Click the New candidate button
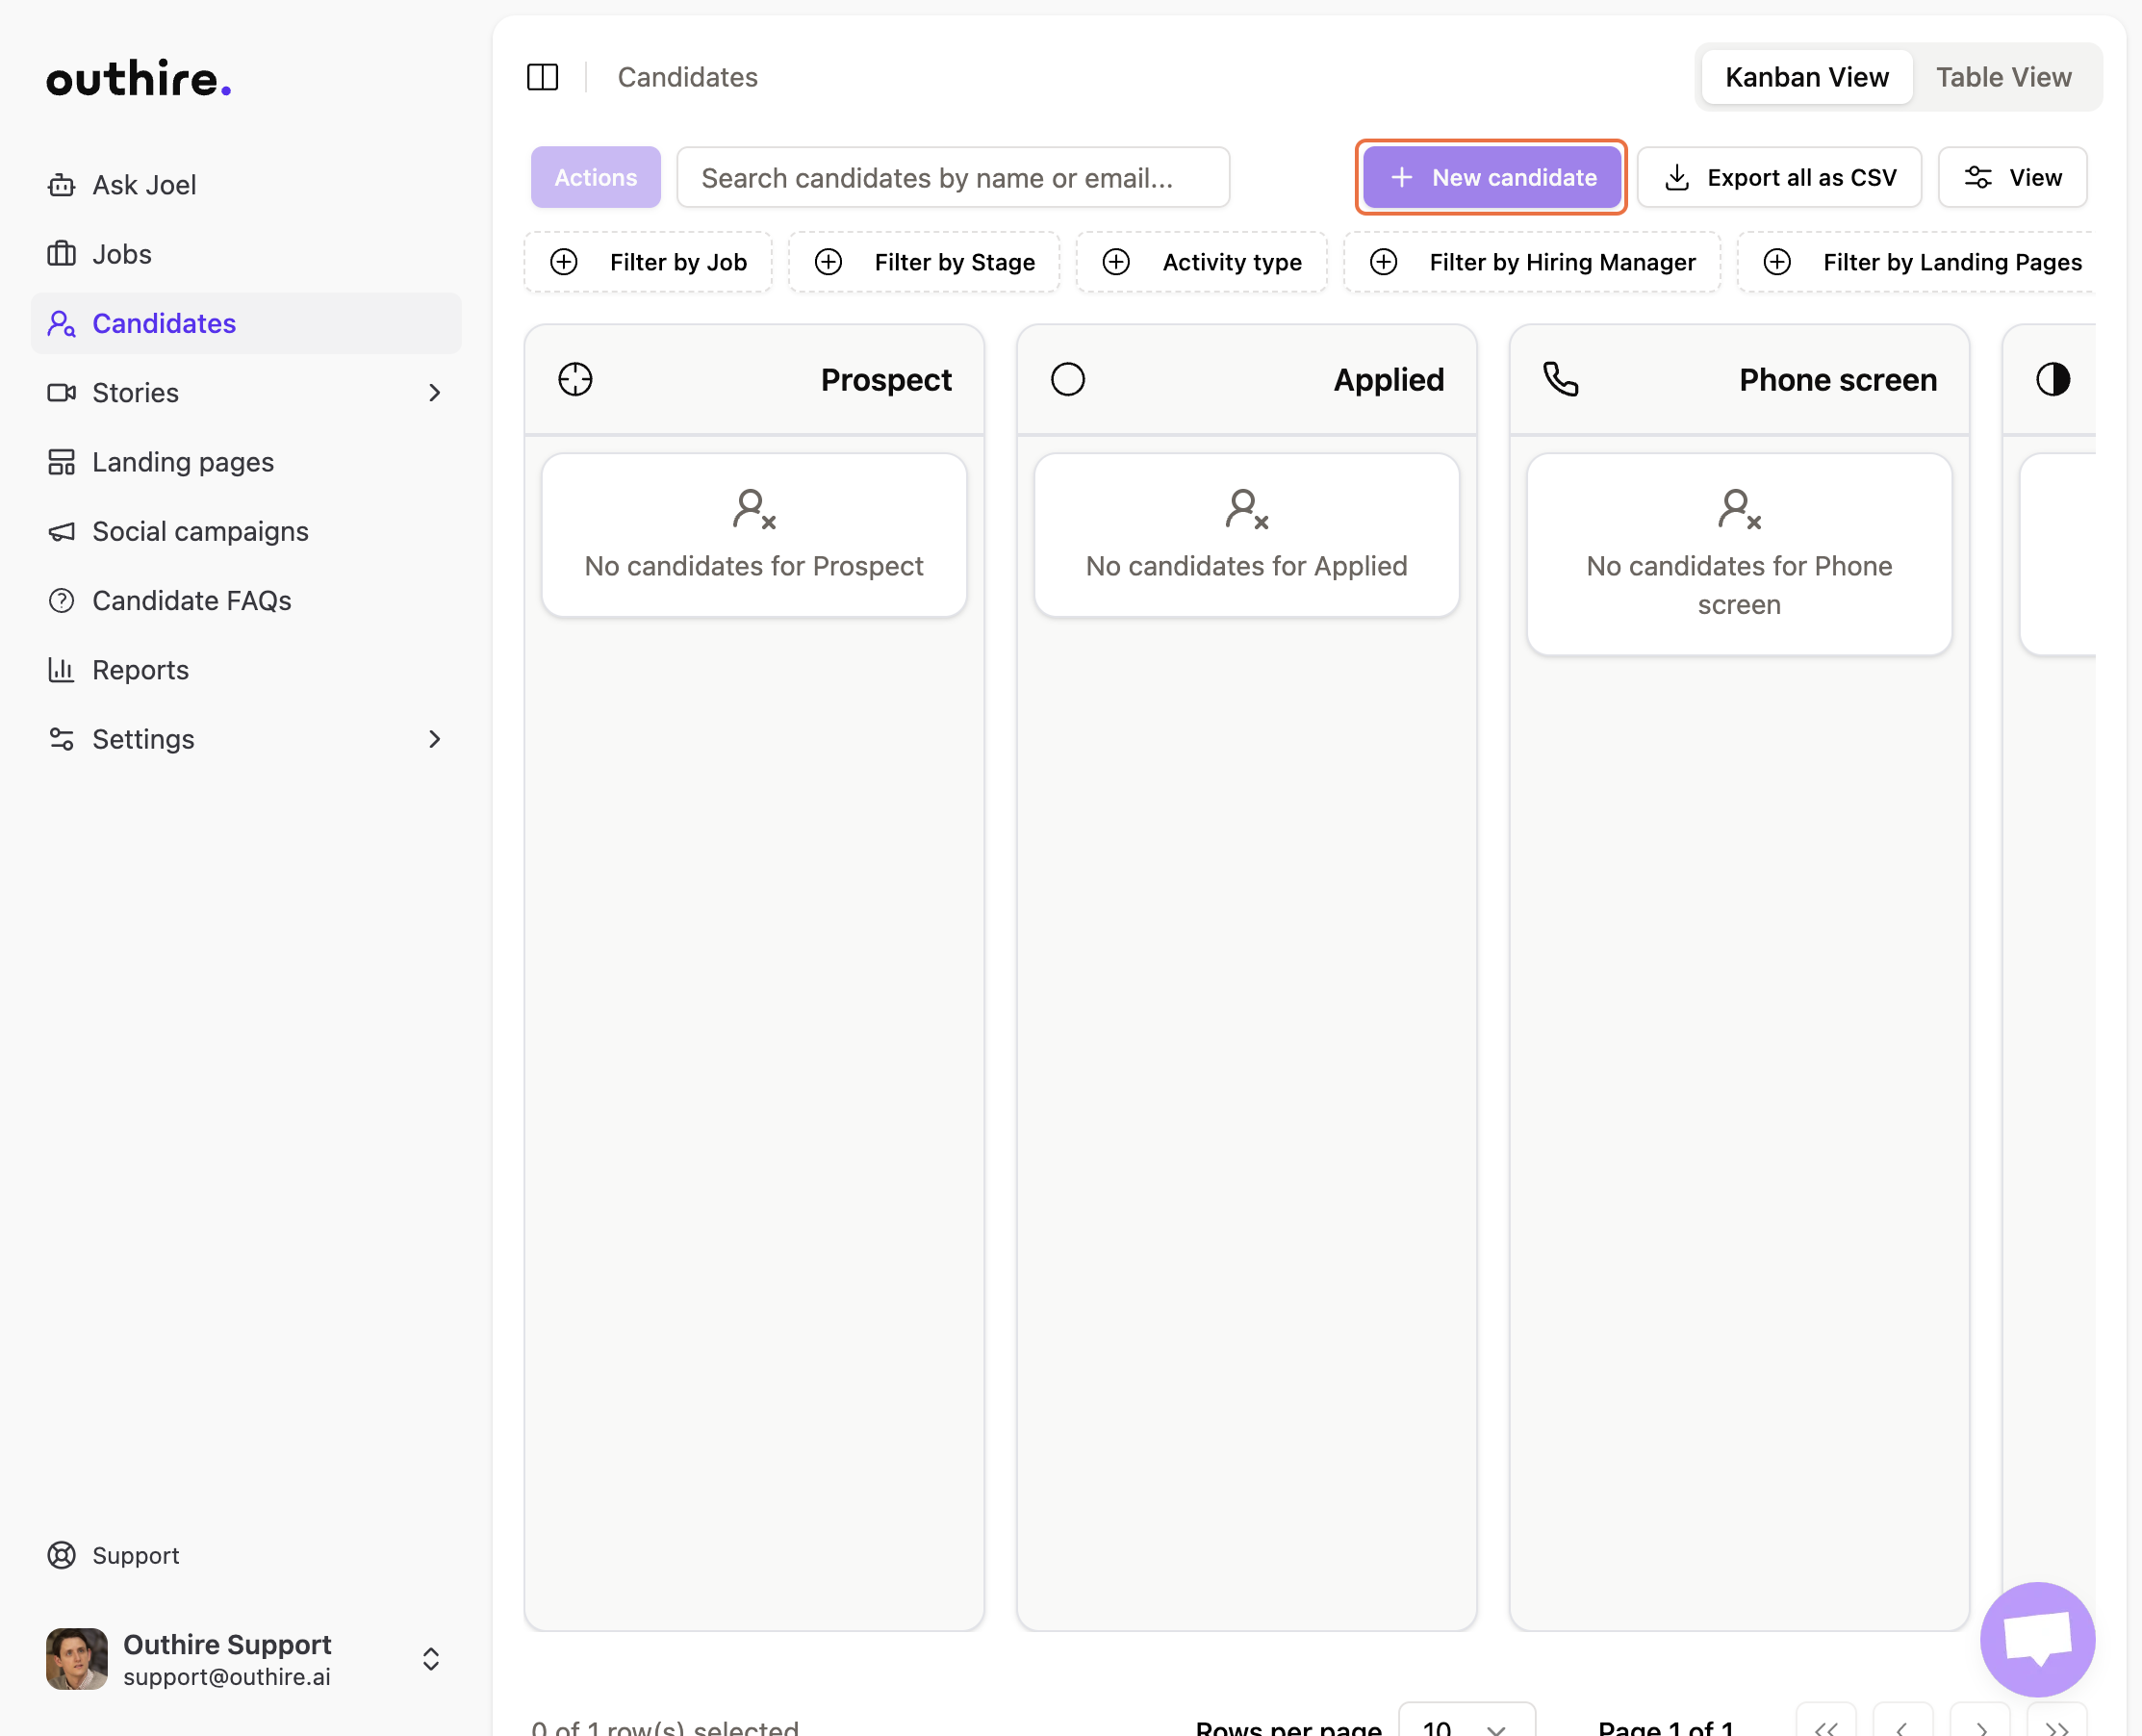The height and width of the screenshot is (1736, 2142). click(x=1491, y=178)
